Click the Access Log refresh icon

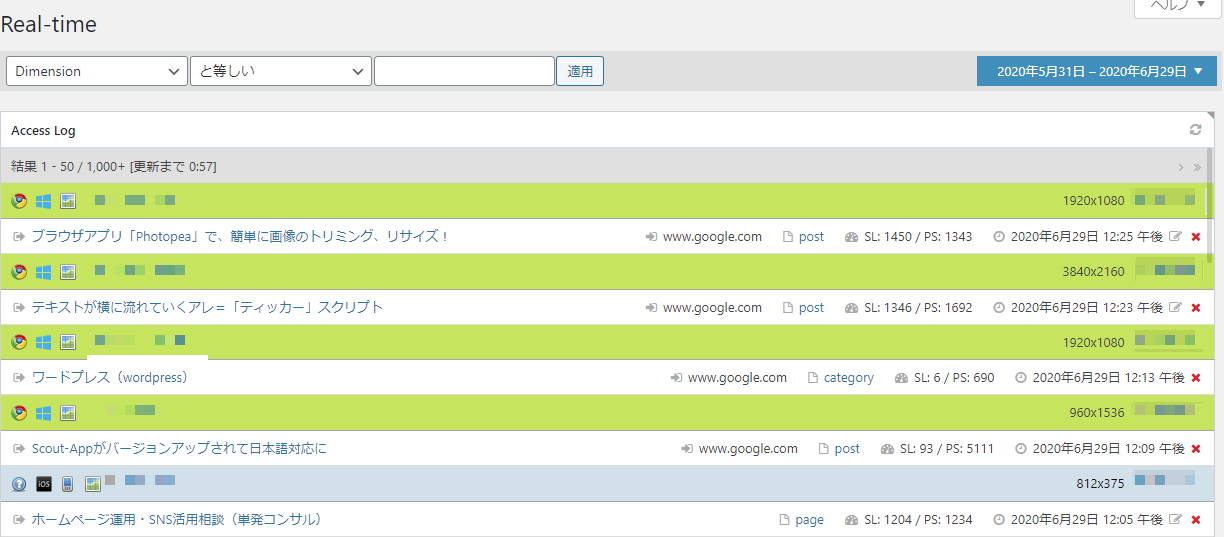coord(1194,130)
